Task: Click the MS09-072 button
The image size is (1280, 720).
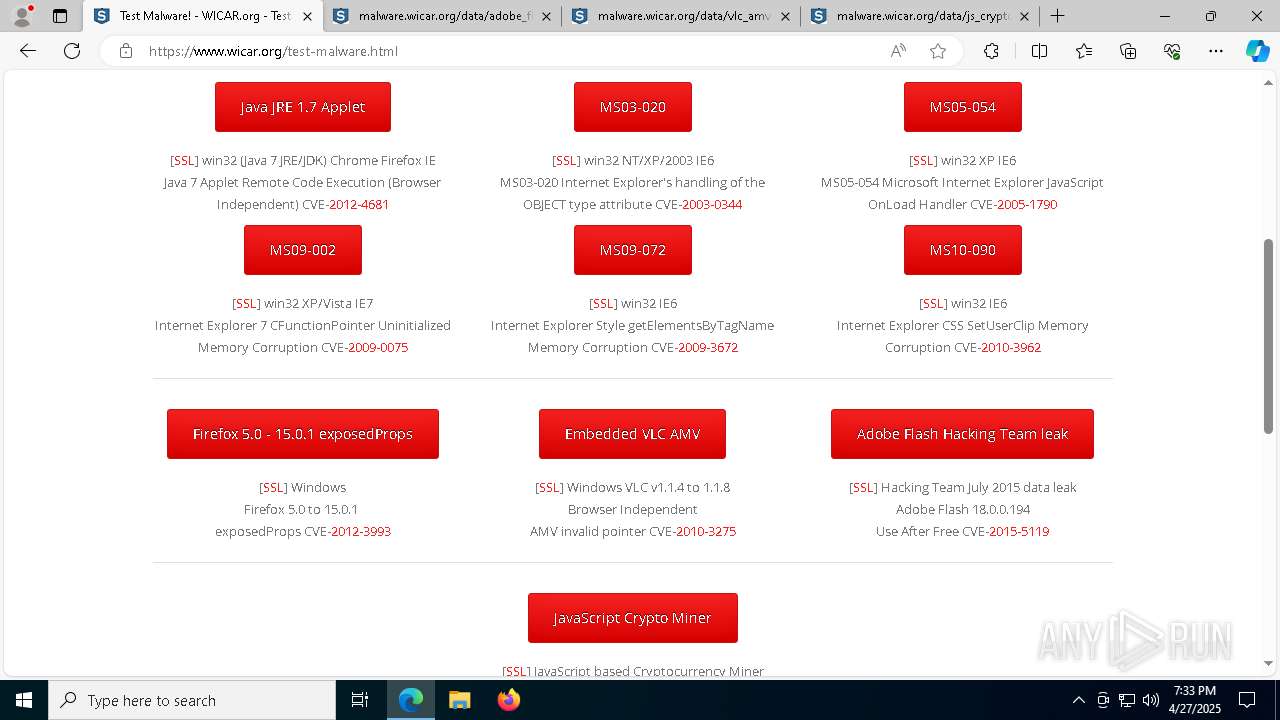Action: coord(633,250)
